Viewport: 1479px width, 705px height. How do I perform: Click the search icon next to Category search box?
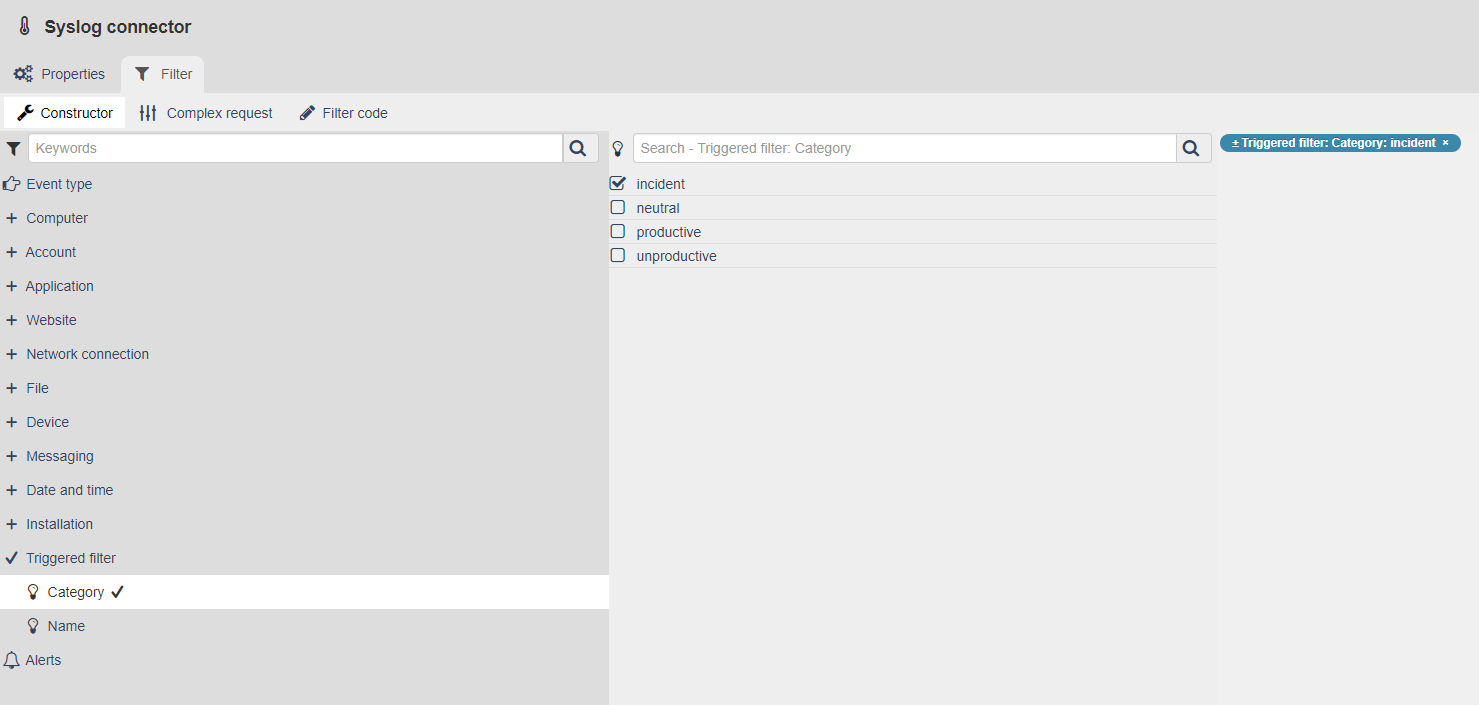point(1191,147)
